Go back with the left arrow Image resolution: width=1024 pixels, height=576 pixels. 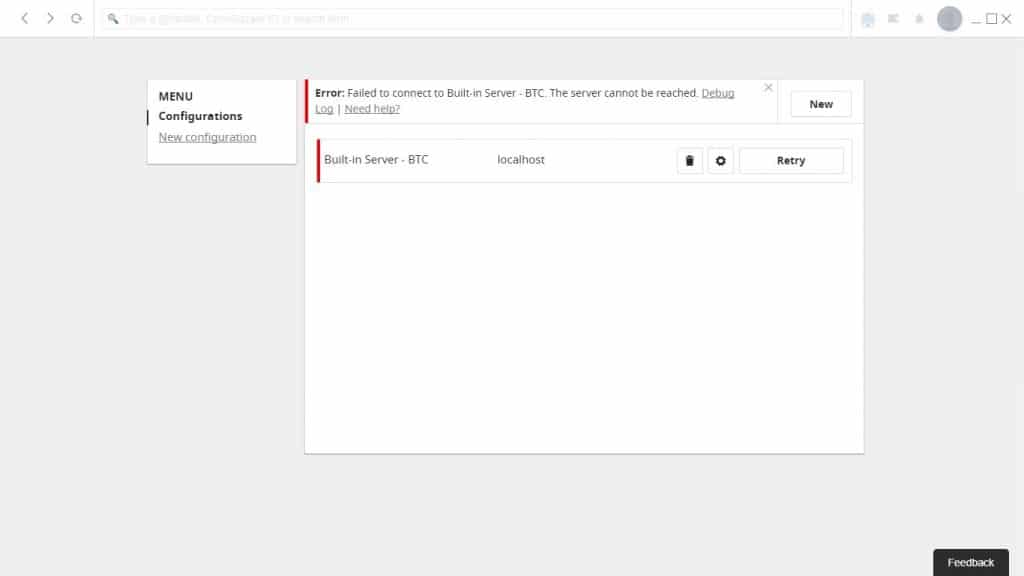25,18
